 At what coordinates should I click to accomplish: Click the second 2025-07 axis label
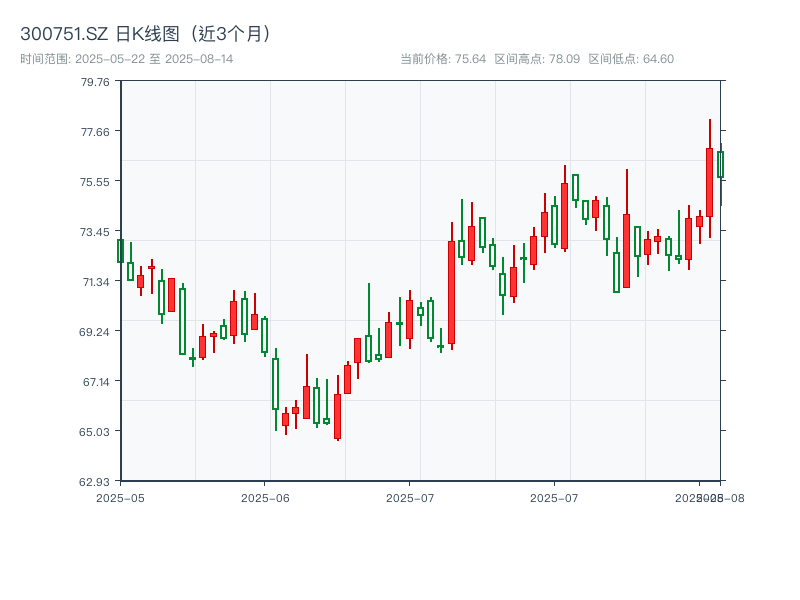pos(553,496)
